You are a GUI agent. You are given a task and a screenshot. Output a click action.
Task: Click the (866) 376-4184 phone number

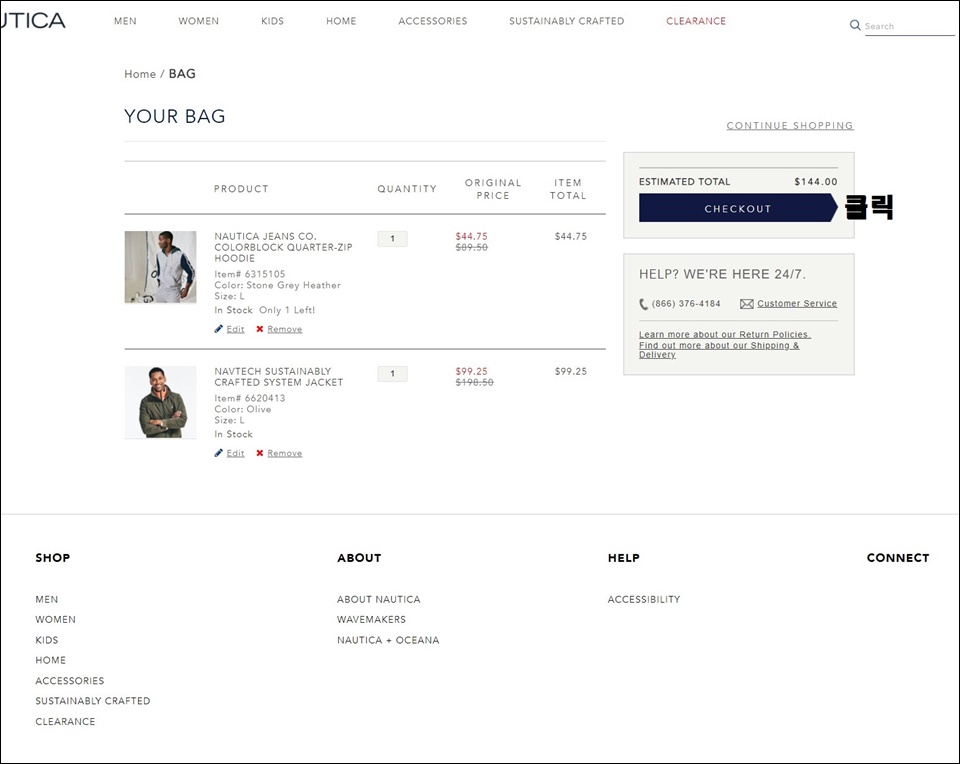click(686, 304)
